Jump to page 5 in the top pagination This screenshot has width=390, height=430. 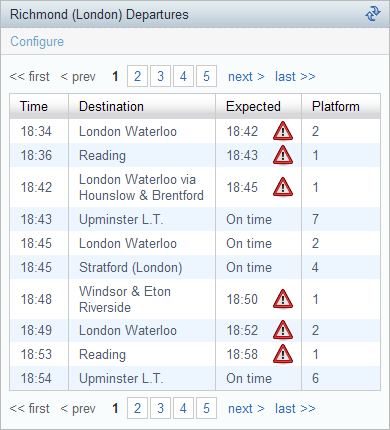point(206,76)
